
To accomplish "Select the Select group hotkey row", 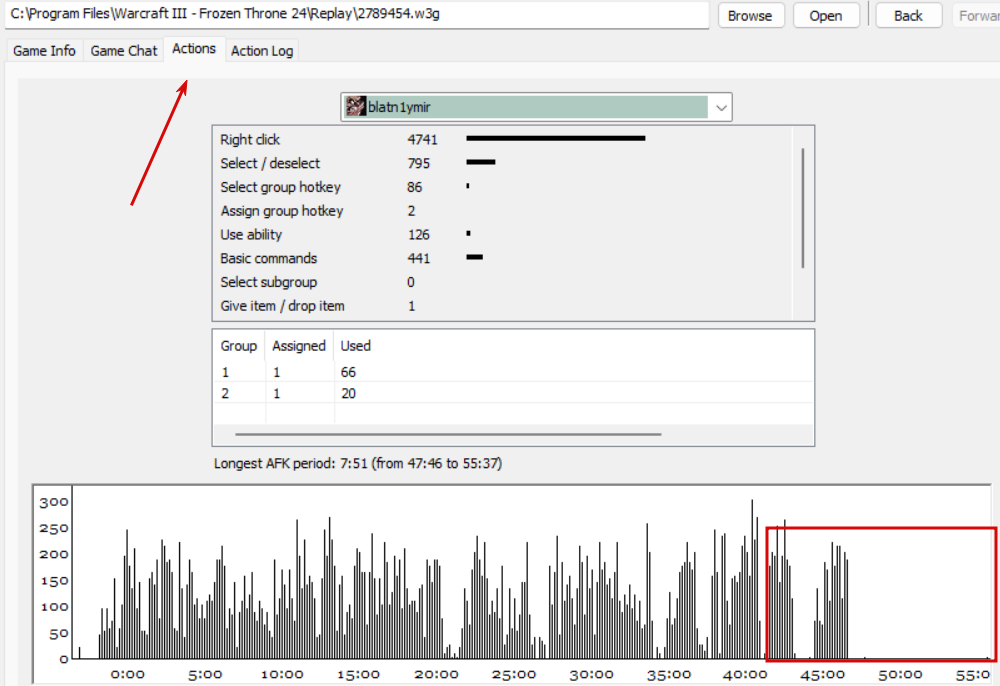I will pos(503,187).
